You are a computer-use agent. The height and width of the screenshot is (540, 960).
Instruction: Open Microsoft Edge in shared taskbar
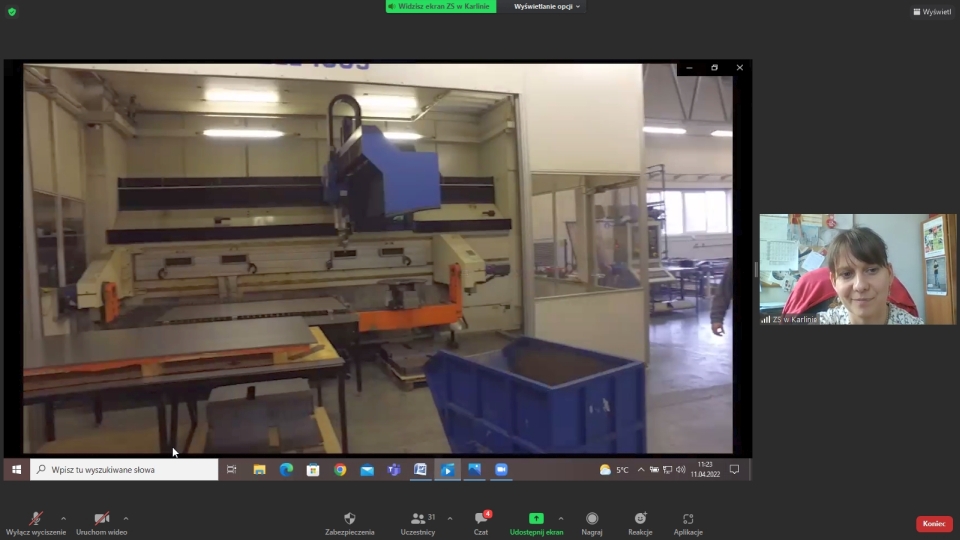(x=287, y=470)
